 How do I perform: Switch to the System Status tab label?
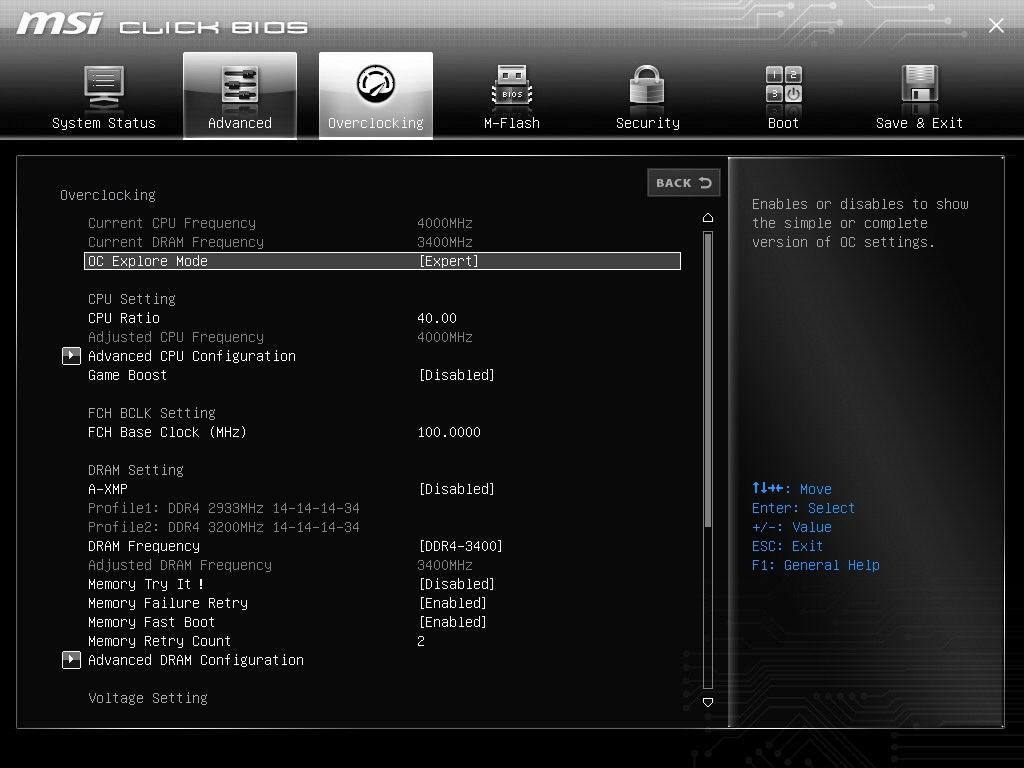[x=104, y=123]
